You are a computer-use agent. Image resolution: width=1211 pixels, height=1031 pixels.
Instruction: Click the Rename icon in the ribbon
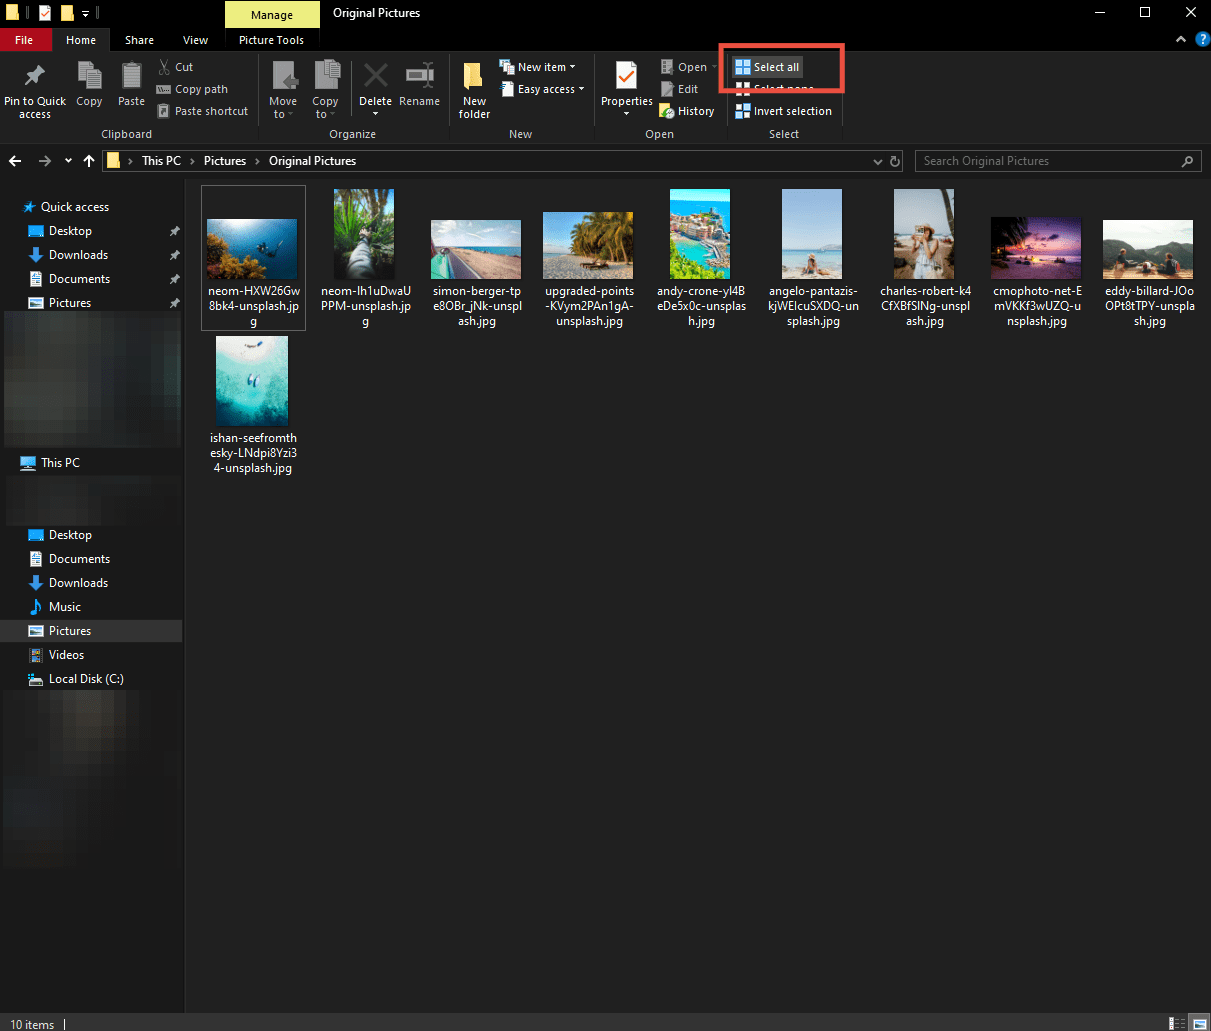click(x=419, y=78)
